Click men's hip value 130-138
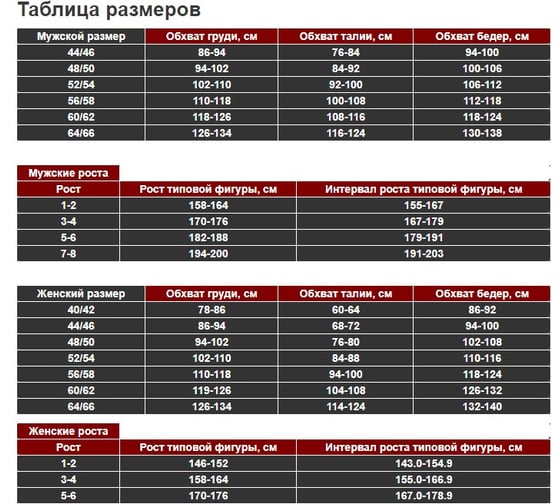The image size is (560, 504). click(x=482, y=133)
